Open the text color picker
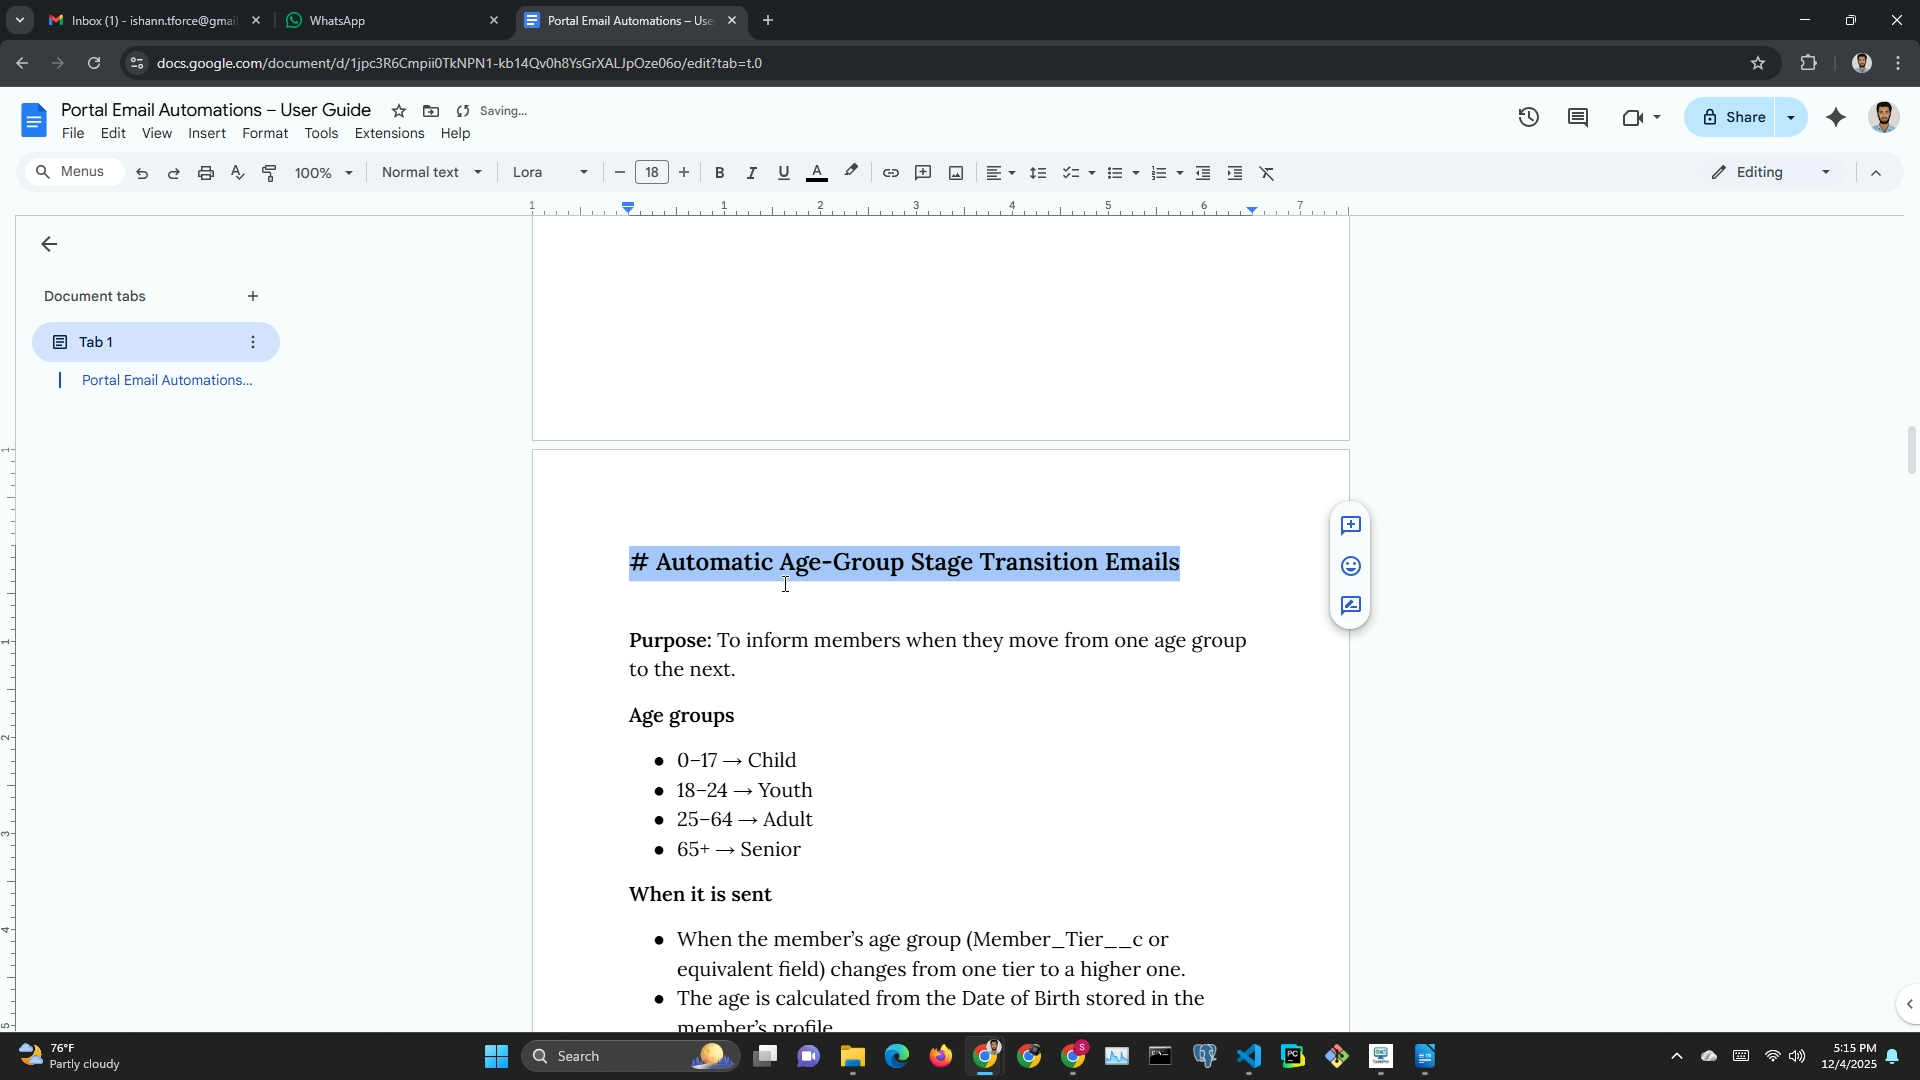The image size is (1920, 1080). (x=816, y=173)
